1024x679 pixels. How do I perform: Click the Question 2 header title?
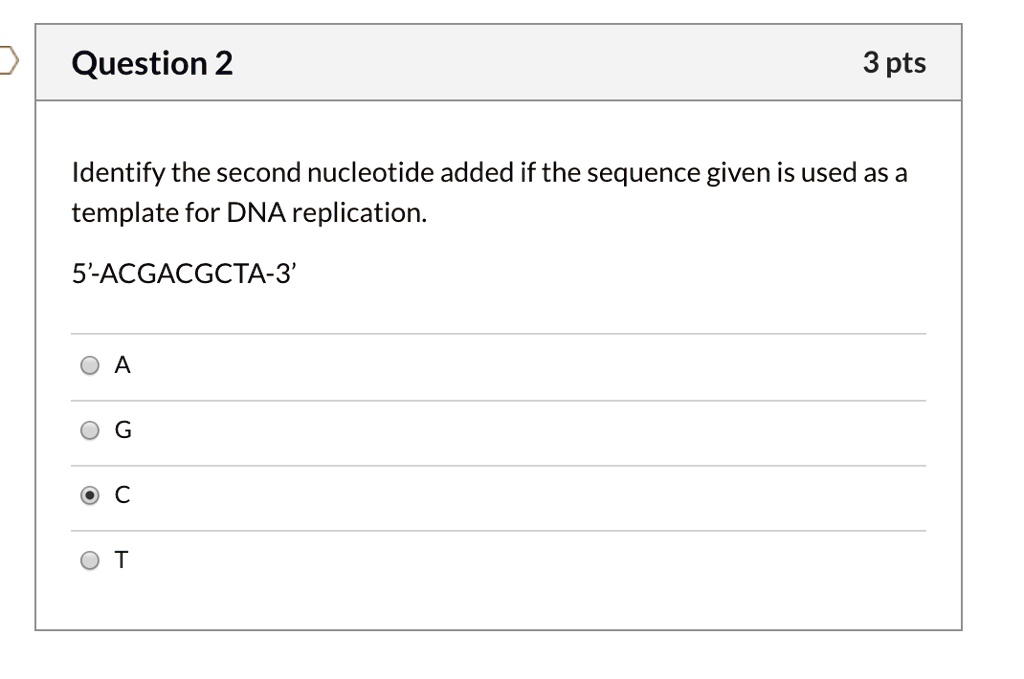click(x=151, y=62)
